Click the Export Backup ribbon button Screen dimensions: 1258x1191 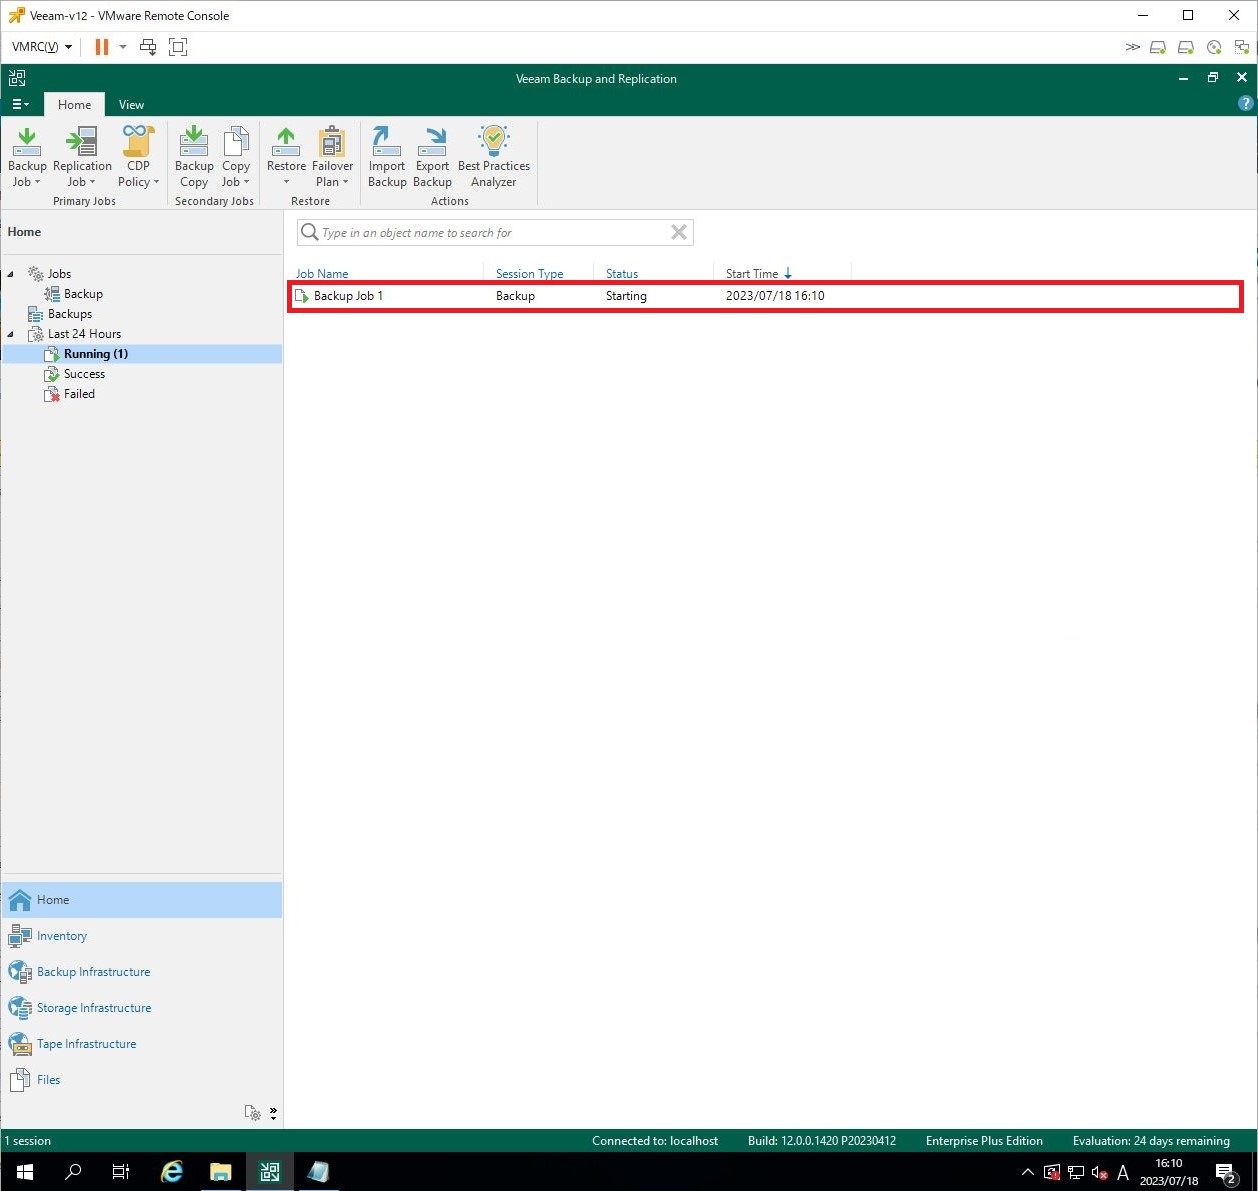tap(432, 157)
